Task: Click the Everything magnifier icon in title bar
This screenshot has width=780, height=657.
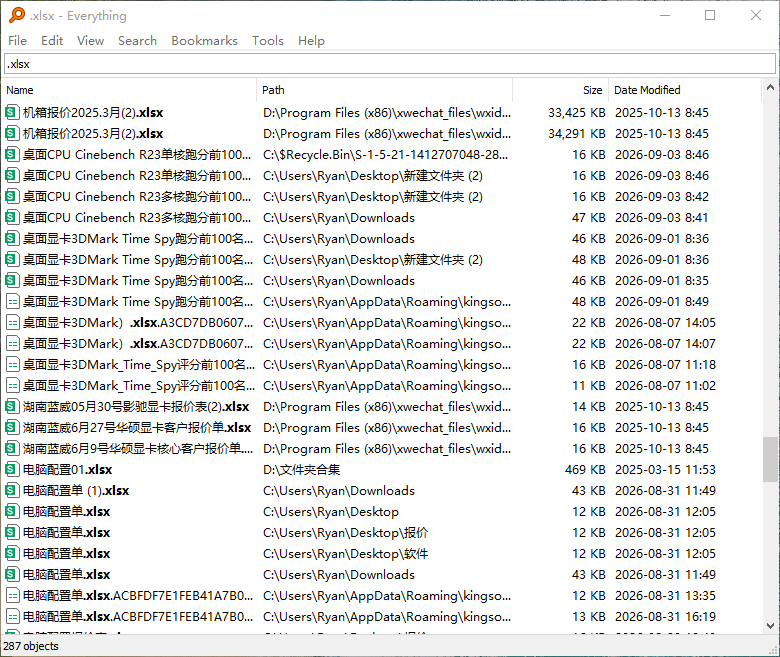Action: coord(17,15)
